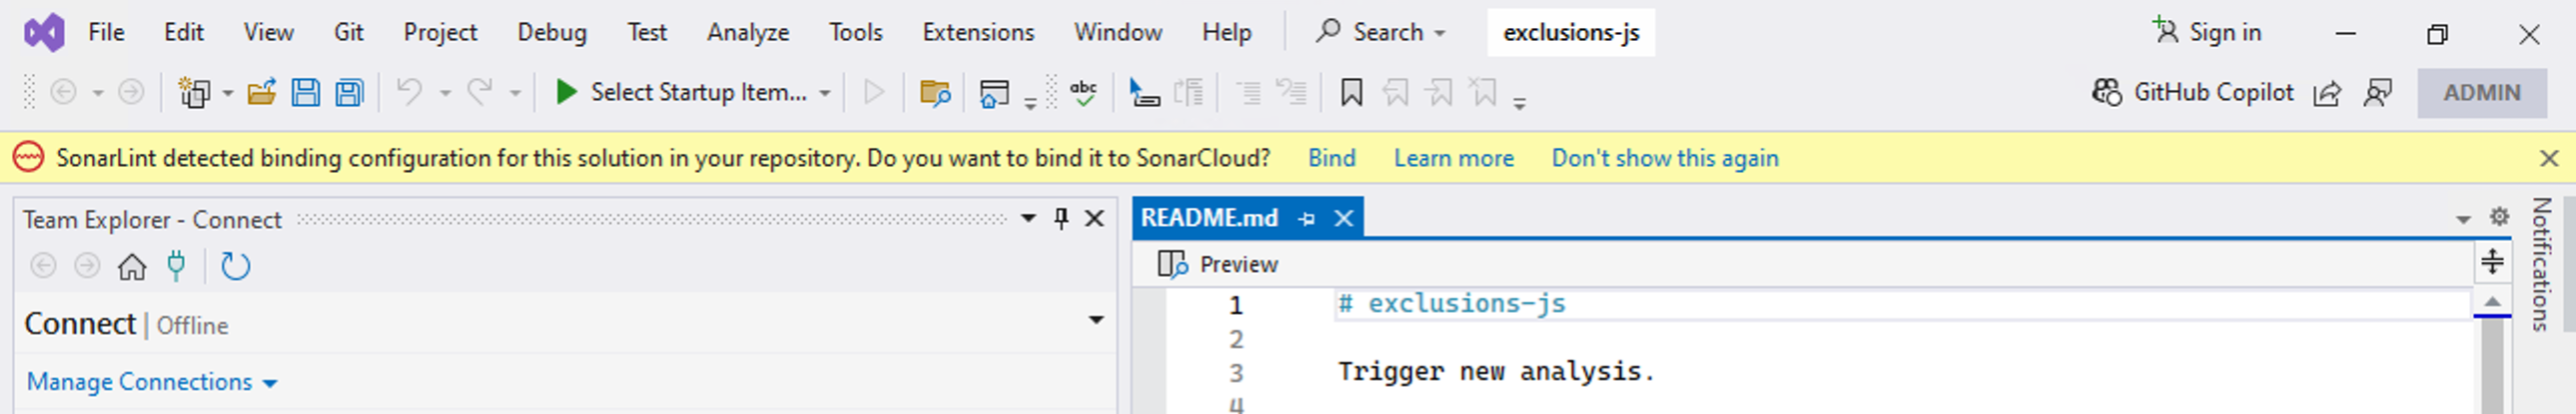Click the GitHub Copilot button
Image resolution: width=2576 pixels, height=414 pixels.
[2193, 92]
